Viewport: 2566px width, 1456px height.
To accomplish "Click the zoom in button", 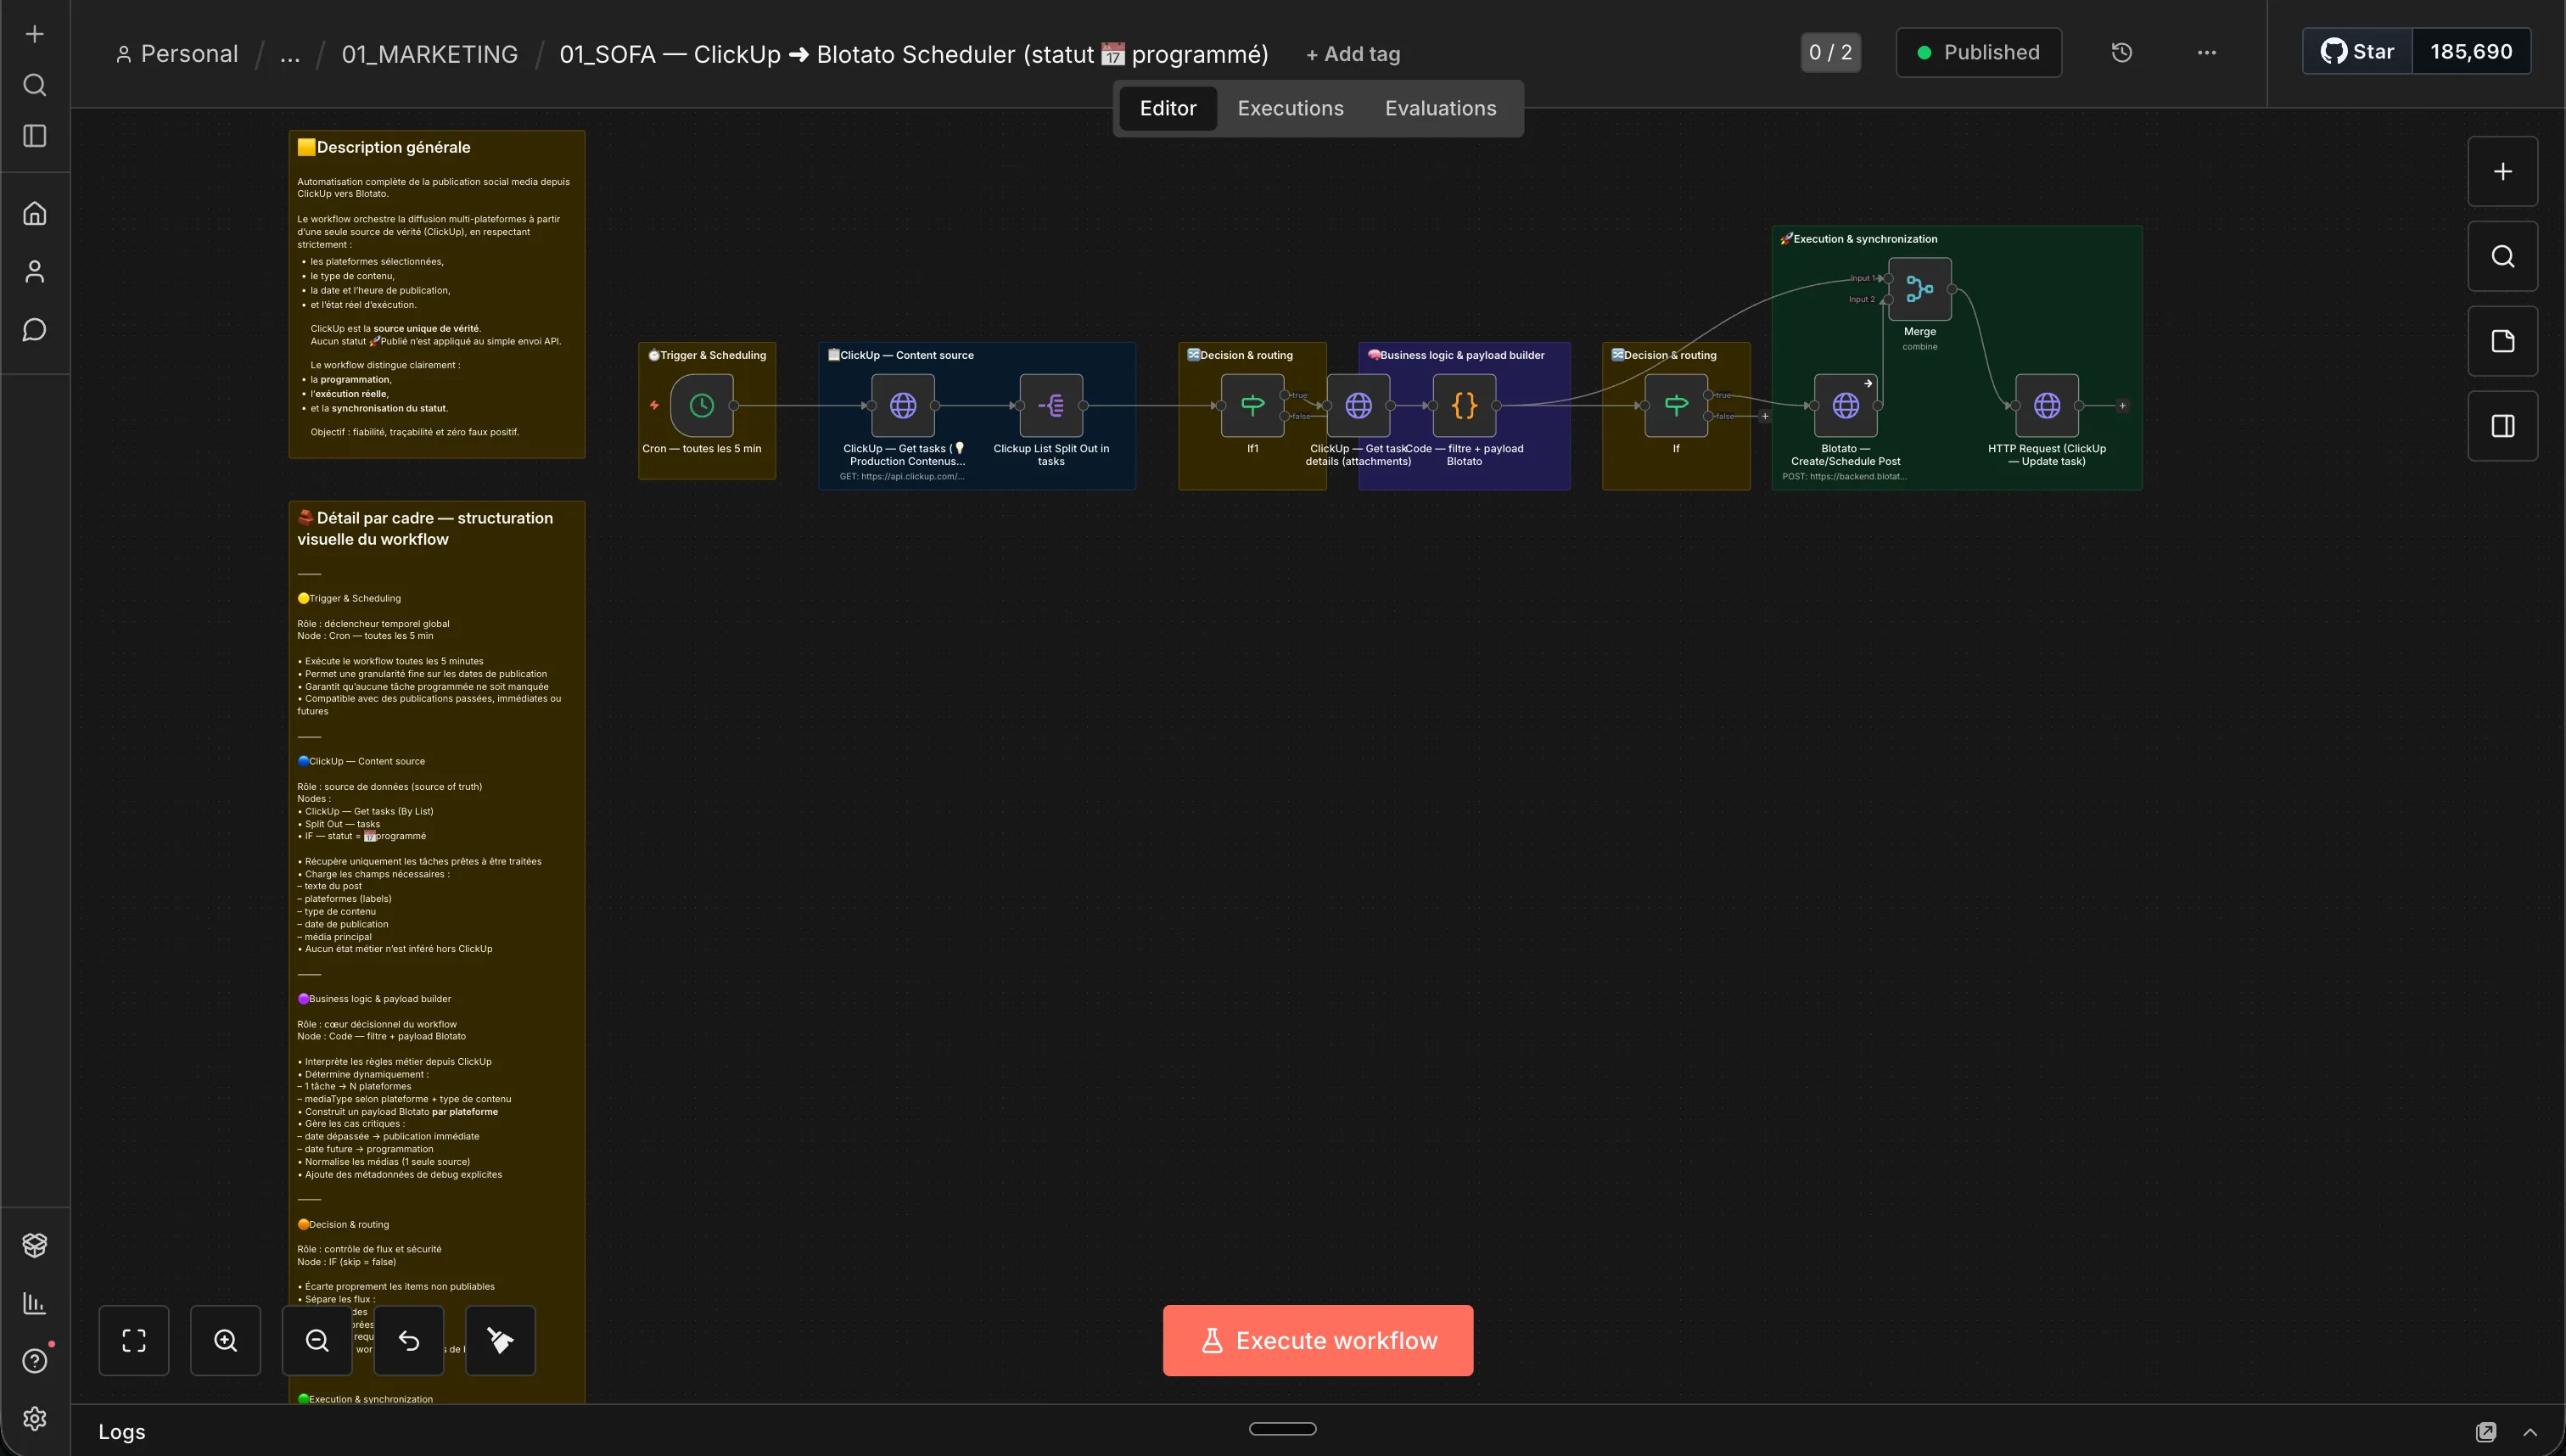I will [226, 1341].
